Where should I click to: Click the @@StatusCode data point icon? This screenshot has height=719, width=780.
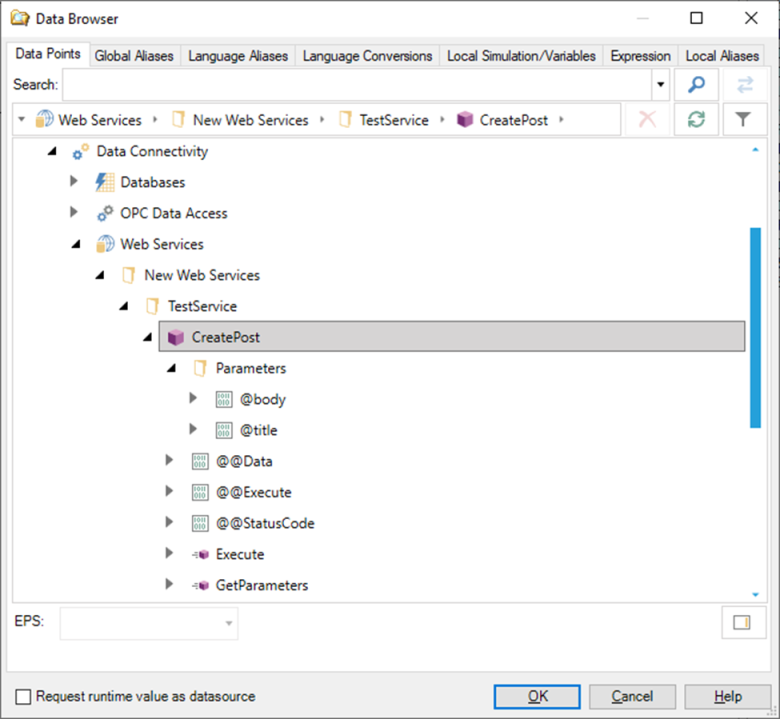200,523
